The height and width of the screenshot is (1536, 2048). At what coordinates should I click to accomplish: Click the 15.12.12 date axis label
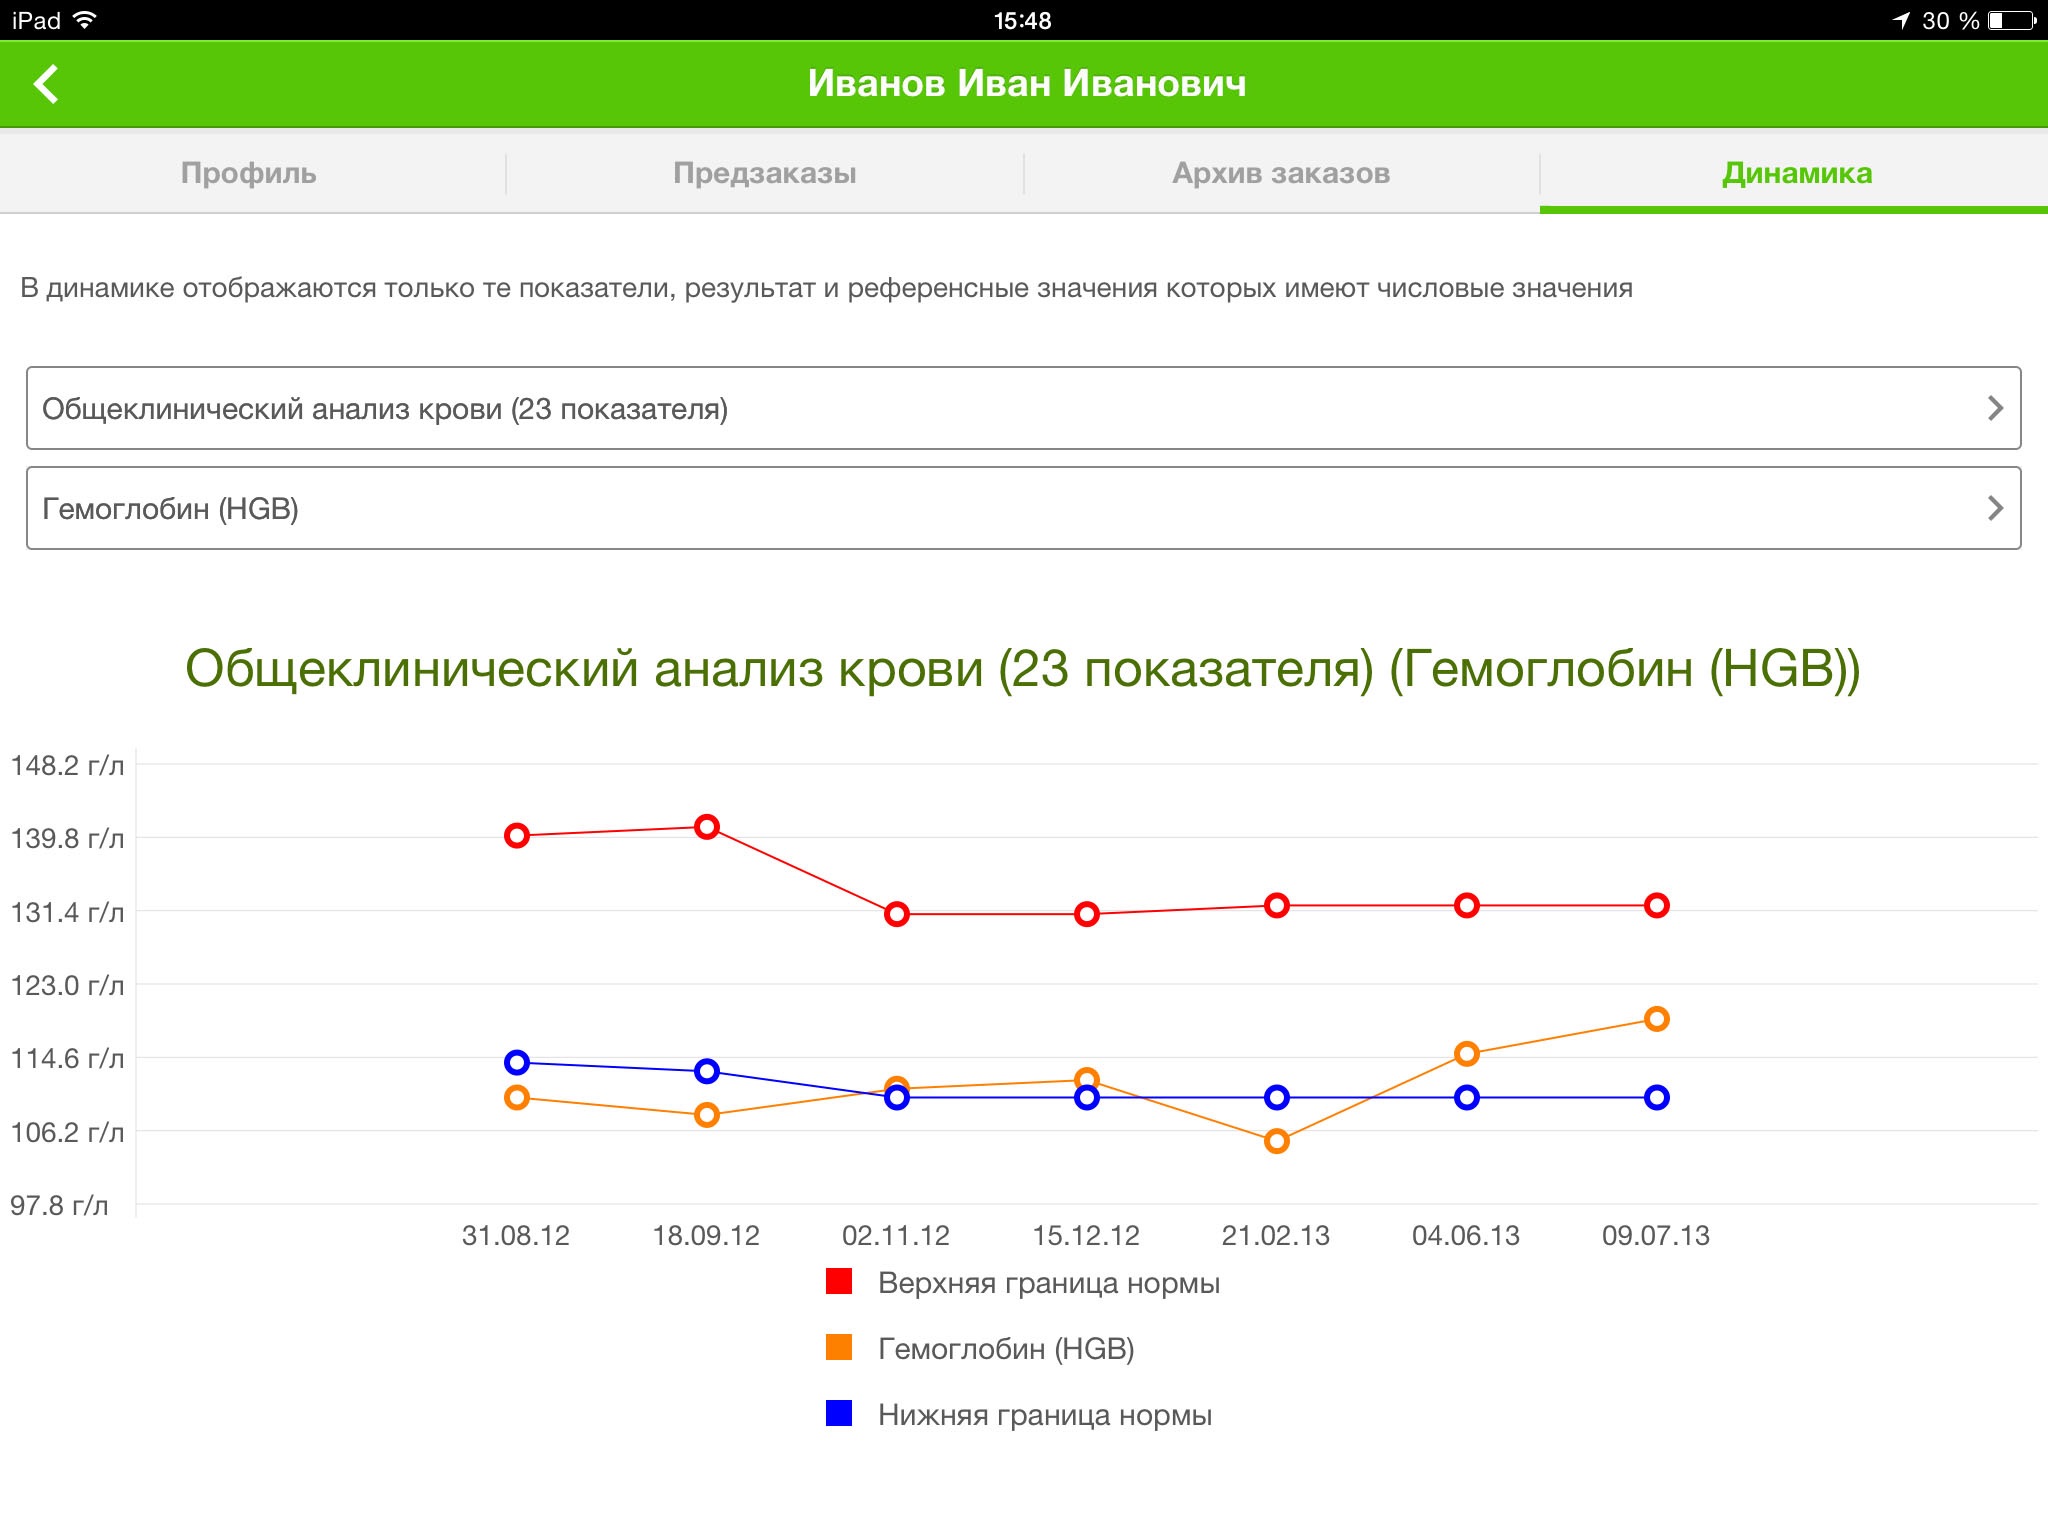click(1086, 1236)
